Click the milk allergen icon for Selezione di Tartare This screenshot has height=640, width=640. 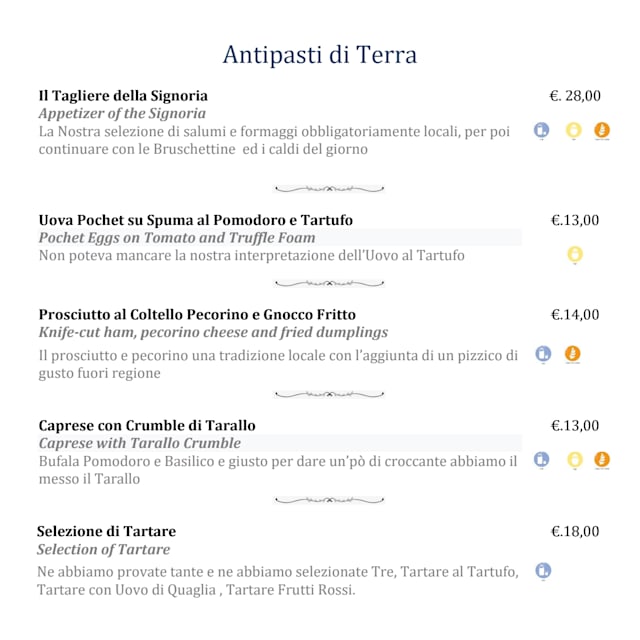(x=543, y=571)
